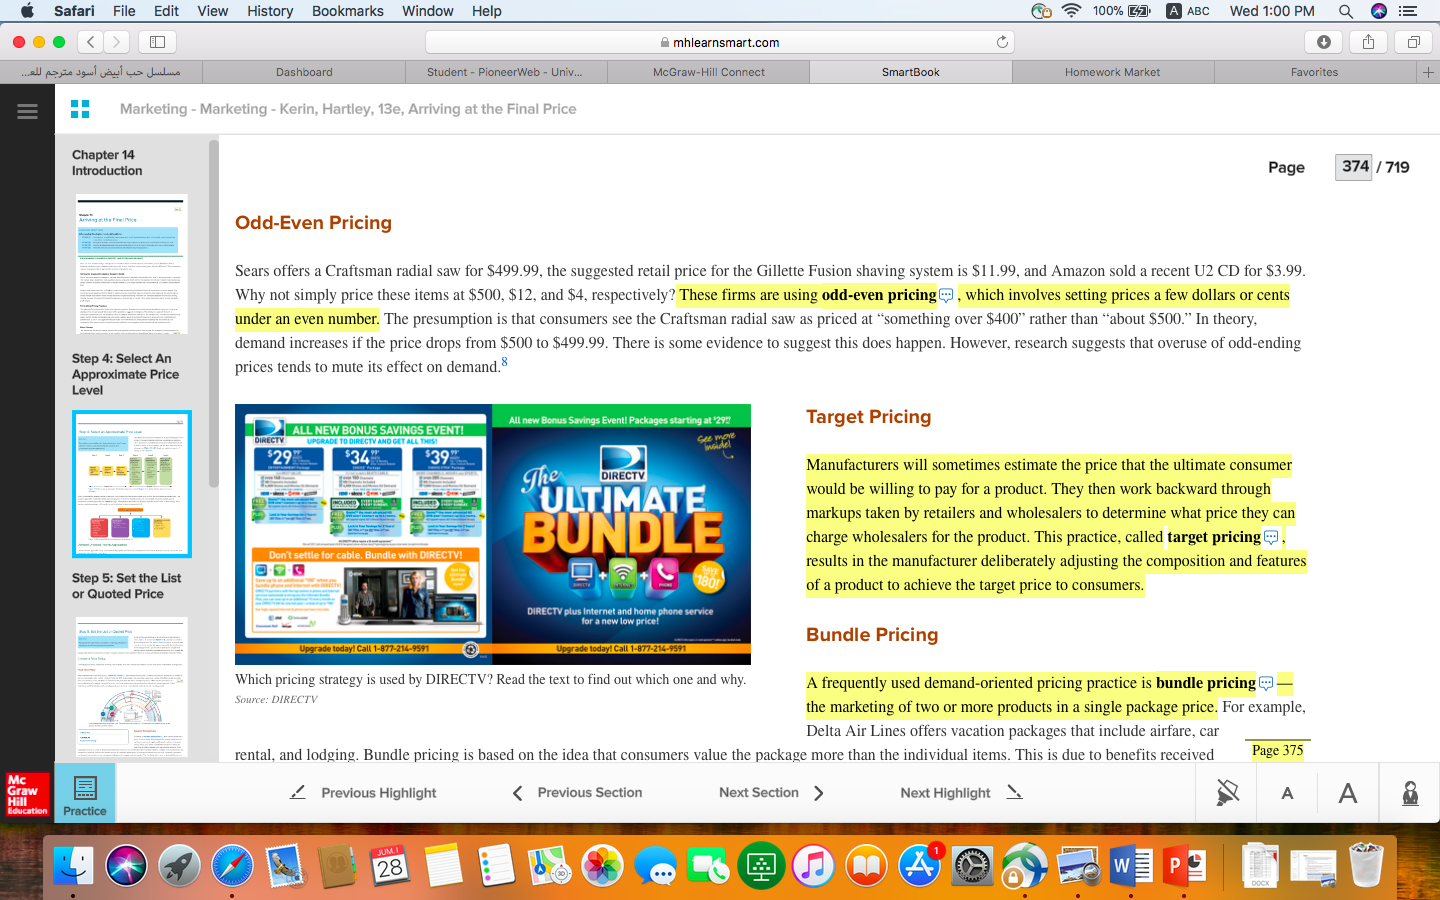Open the Practice mode button

85,794
